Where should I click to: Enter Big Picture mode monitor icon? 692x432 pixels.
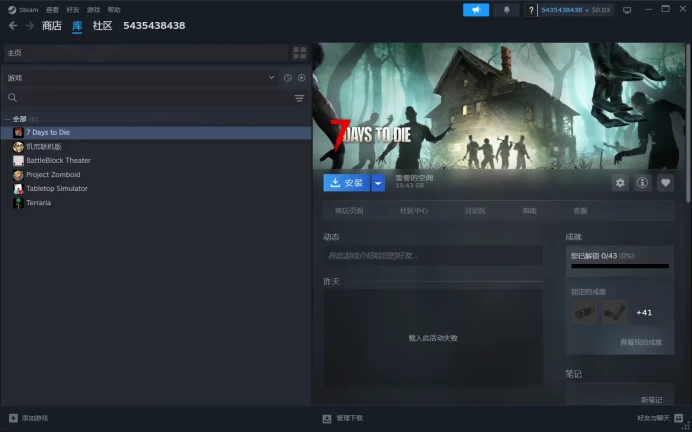627,10
